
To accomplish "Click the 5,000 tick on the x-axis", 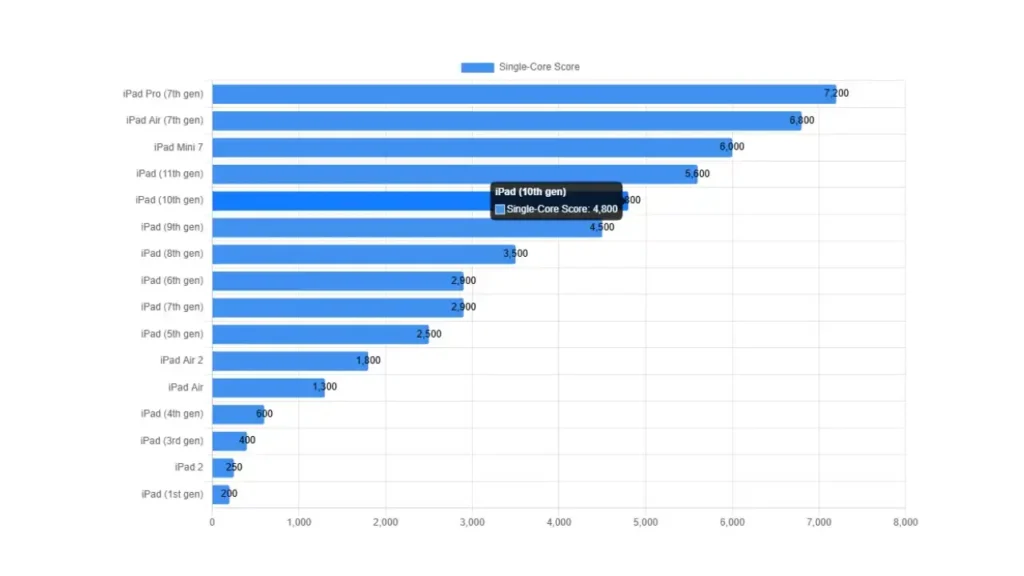I will click(x=645, y=522).
